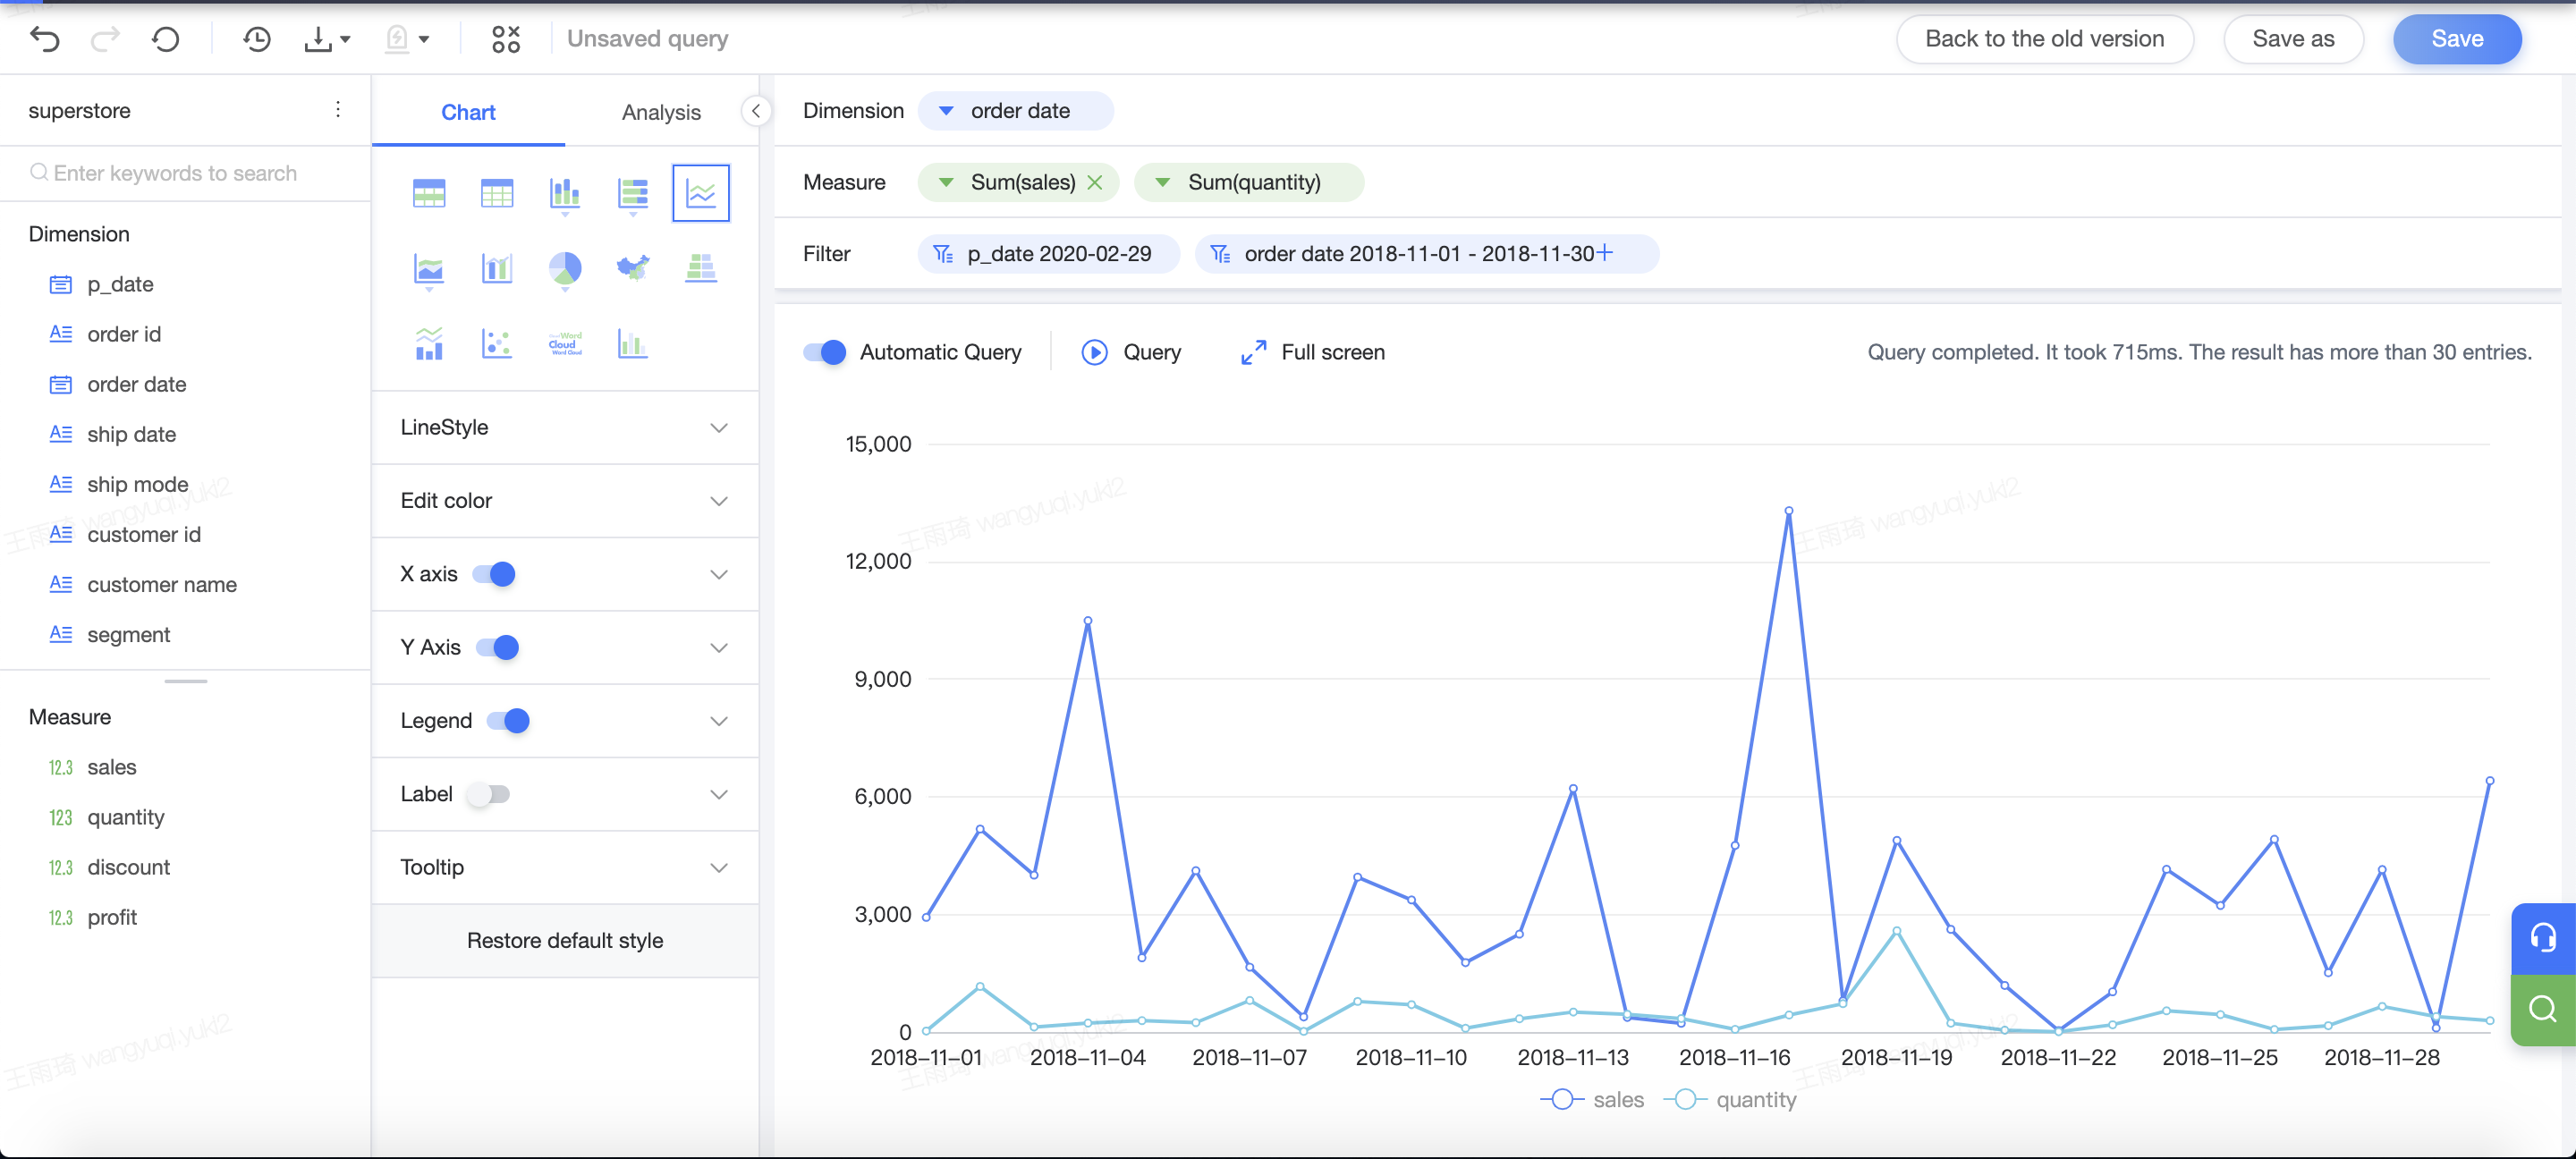Select the funnel pyramid chart type
Viewport: 2576px width, 1159px height.
click(701, 267)
